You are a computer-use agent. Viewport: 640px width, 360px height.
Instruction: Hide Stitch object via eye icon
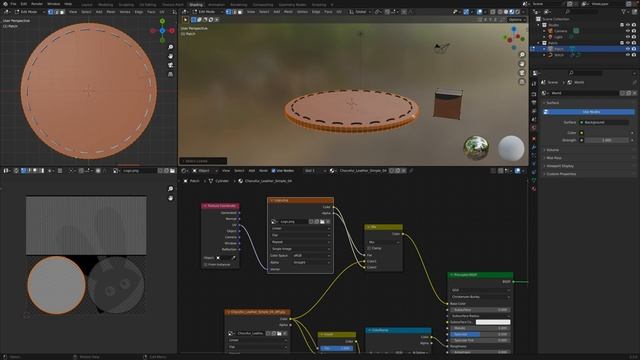[x=628, y=55]
